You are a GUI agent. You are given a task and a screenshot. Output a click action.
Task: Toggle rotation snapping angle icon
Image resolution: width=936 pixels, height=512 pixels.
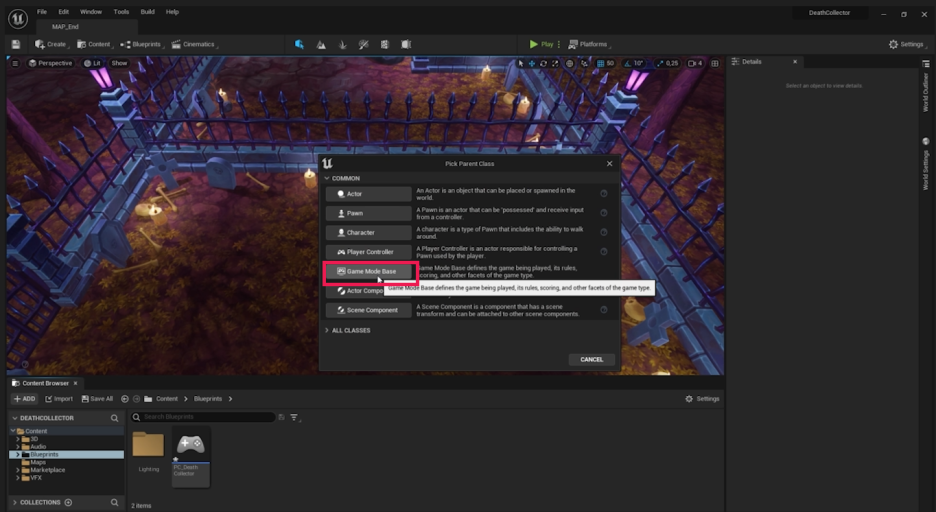point(627,63)
